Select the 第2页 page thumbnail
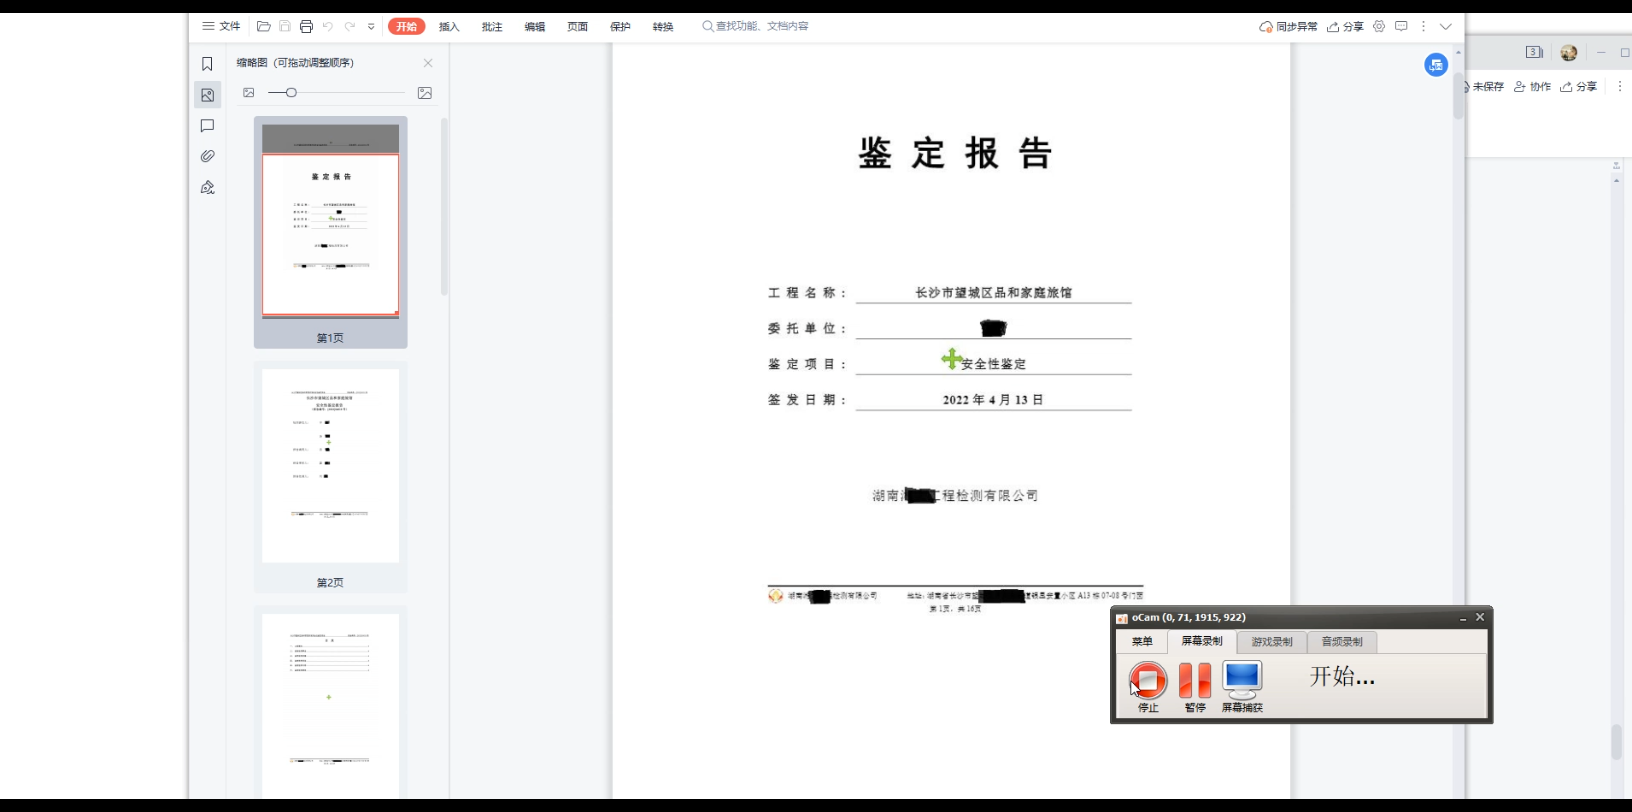Viewport: 1632px width, 812px height. coord(330,477)
